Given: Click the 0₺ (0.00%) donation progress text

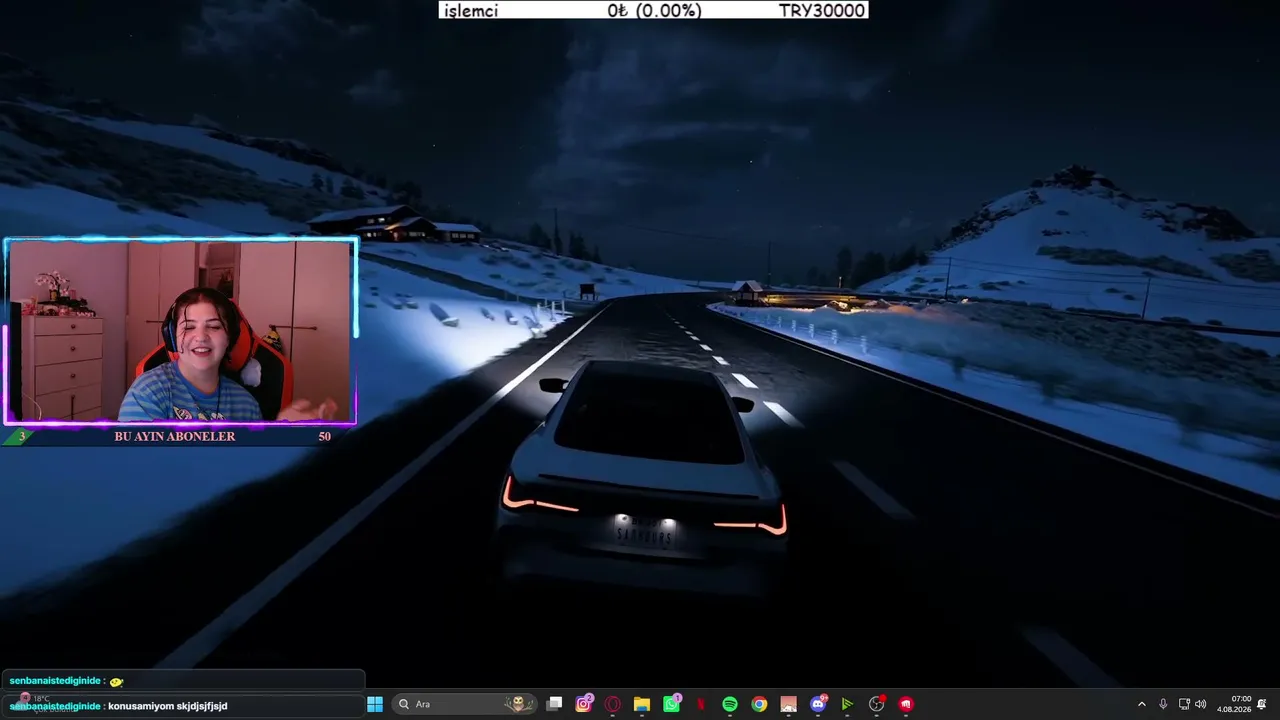Looking at the screenshot, I should coord(654,10).
